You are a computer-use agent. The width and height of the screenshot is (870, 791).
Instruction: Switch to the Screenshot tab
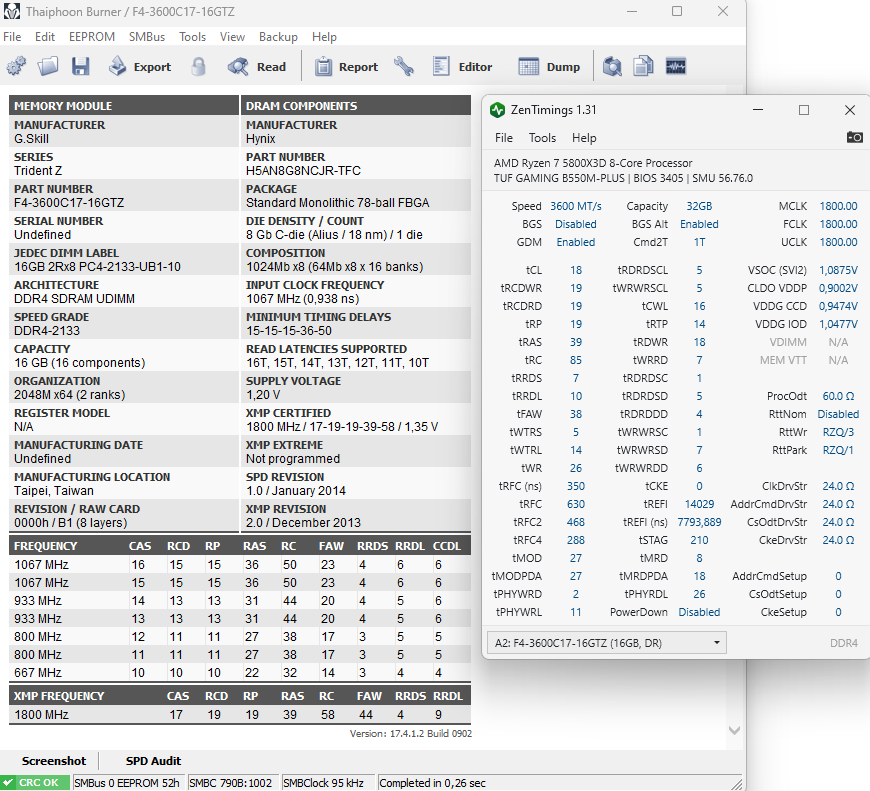(54, 761)
